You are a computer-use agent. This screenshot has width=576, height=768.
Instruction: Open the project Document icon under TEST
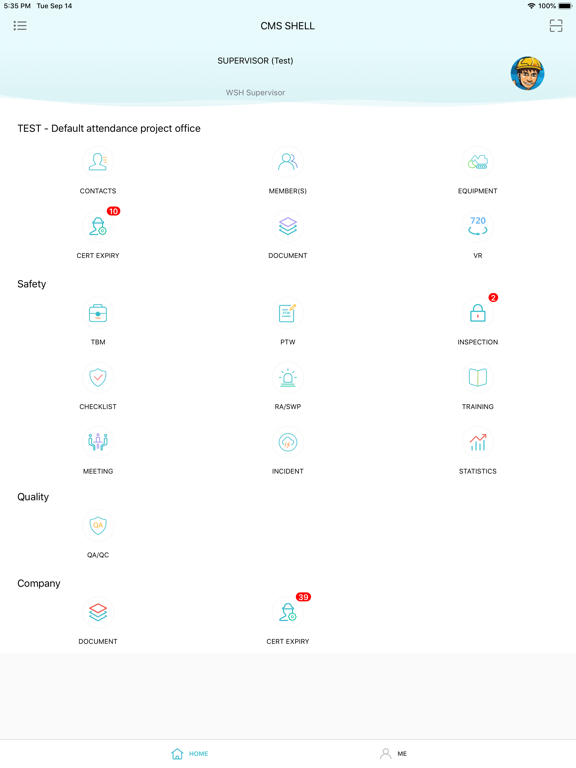tap(288, 226)
